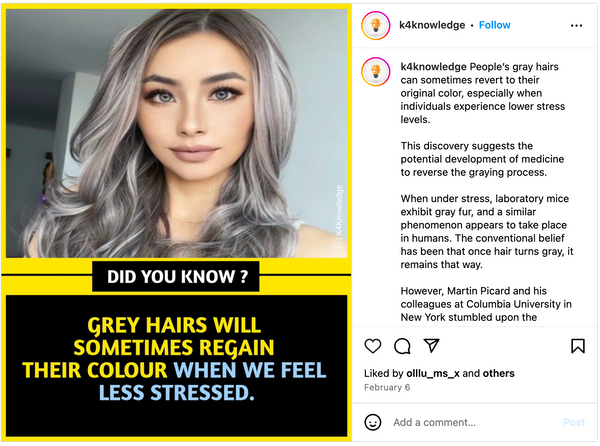The height and width of the screenshot is (446, 600).
Task: Open k4knowledge username link in caption
Action: pyautogui.click(x=434, y=67)
